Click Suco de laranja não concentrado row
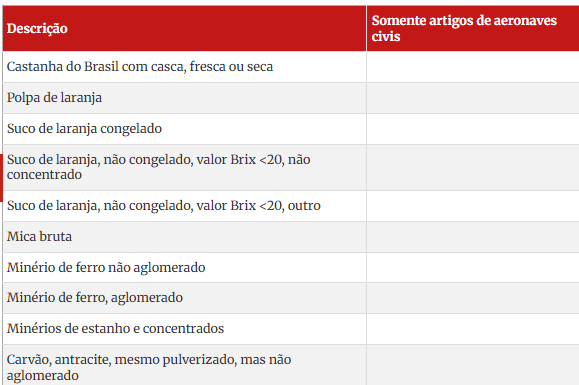The height and width of the screenshot is (385, 579). [x=291, y=167]
